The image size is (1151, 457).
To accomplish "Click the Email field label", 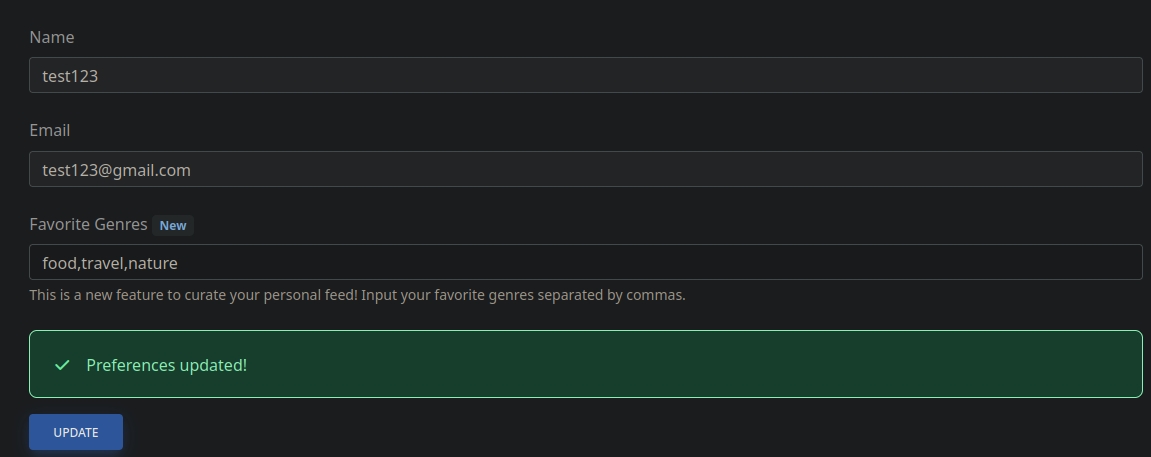I will [50, 130].
